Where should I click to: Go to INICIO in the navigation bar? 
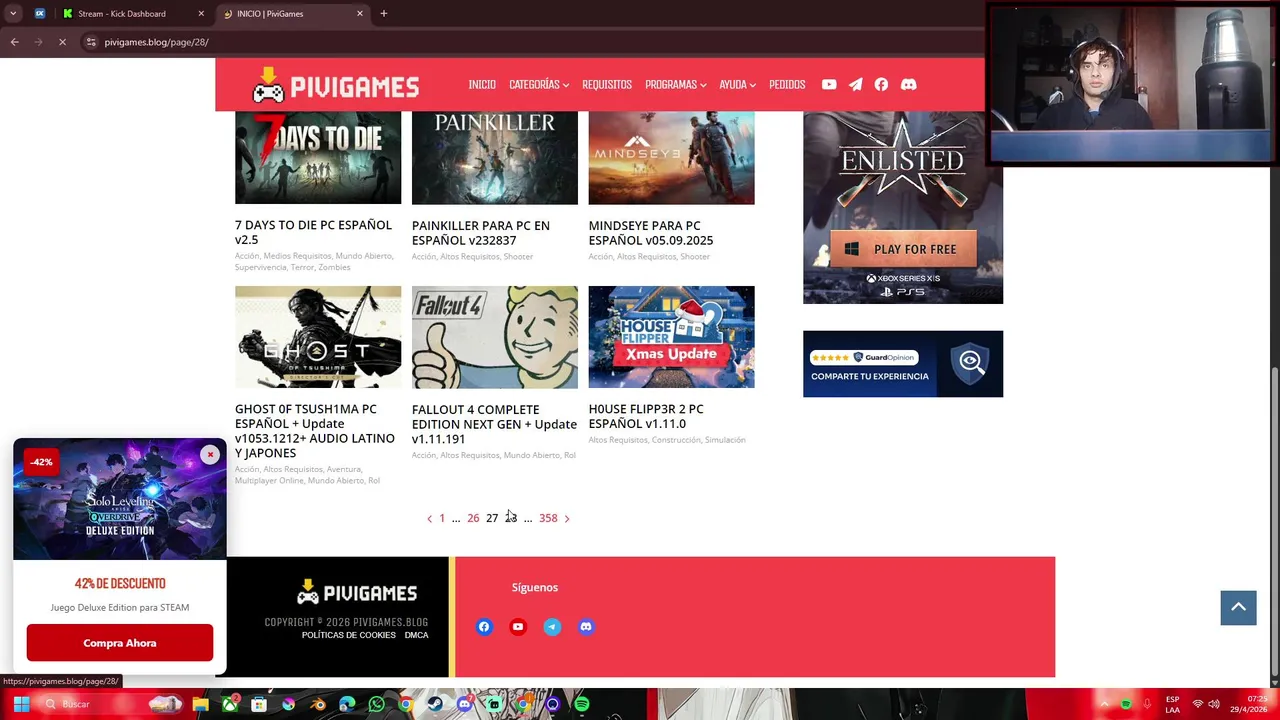[482, 85]
